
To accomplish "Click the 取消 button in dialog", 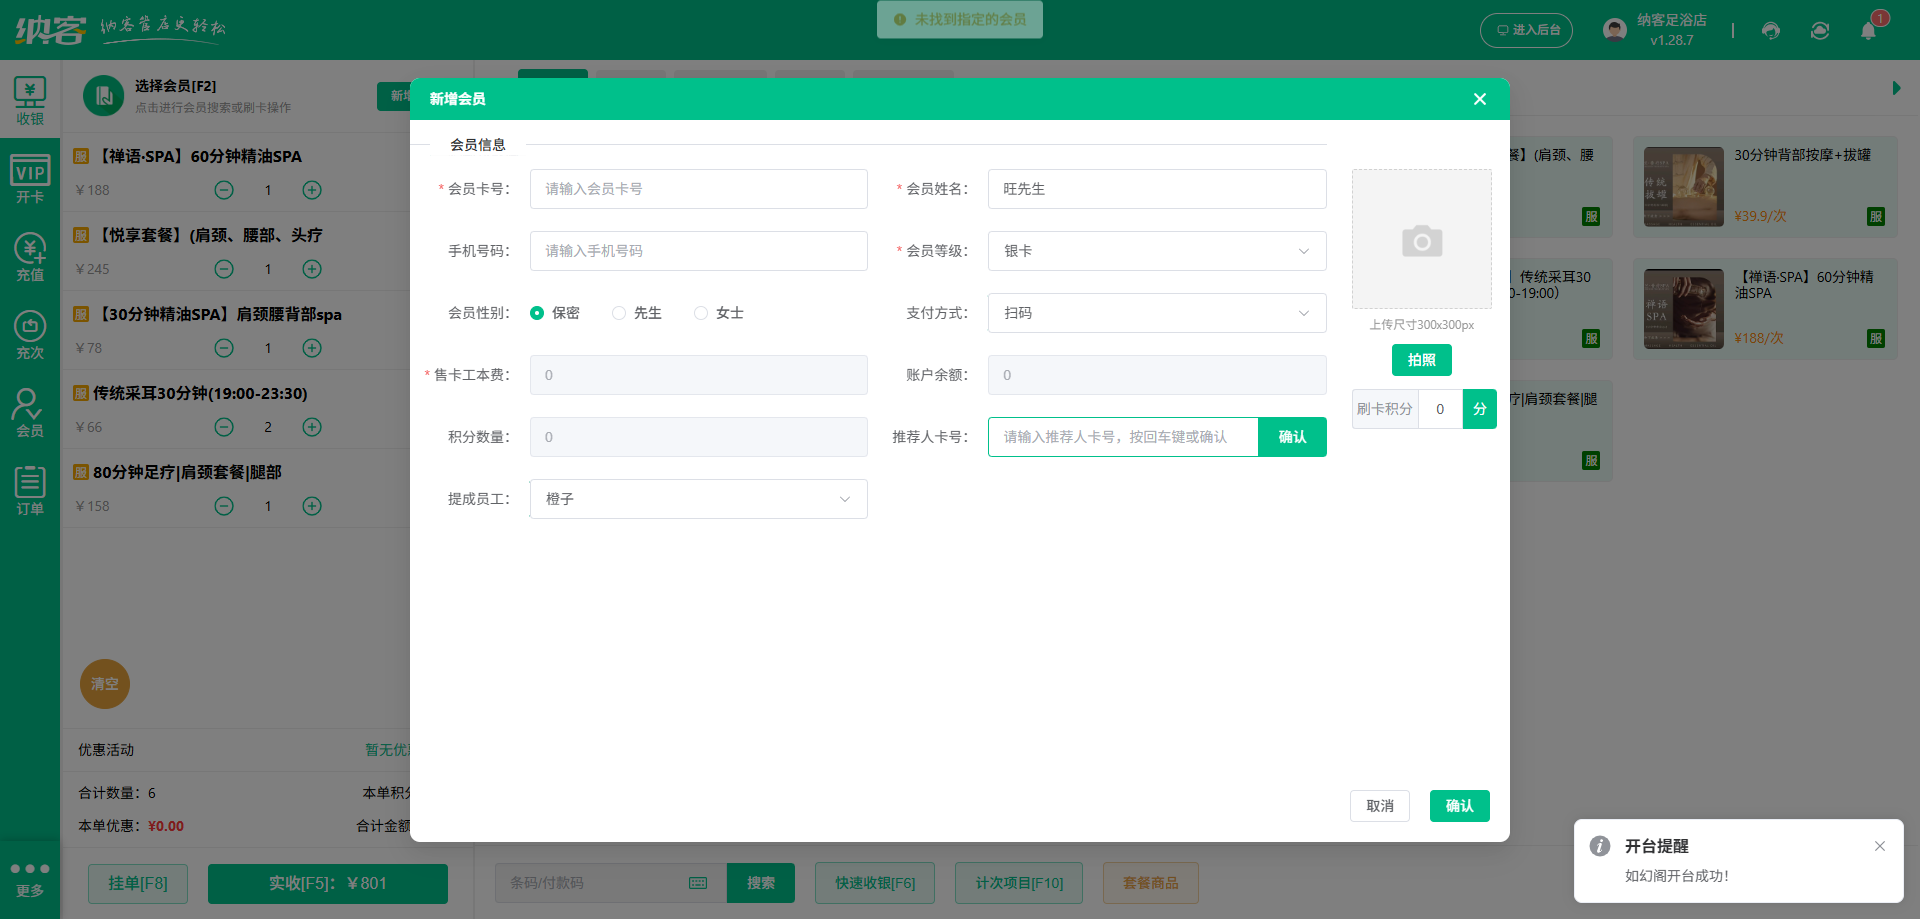I will (1379, 806).
